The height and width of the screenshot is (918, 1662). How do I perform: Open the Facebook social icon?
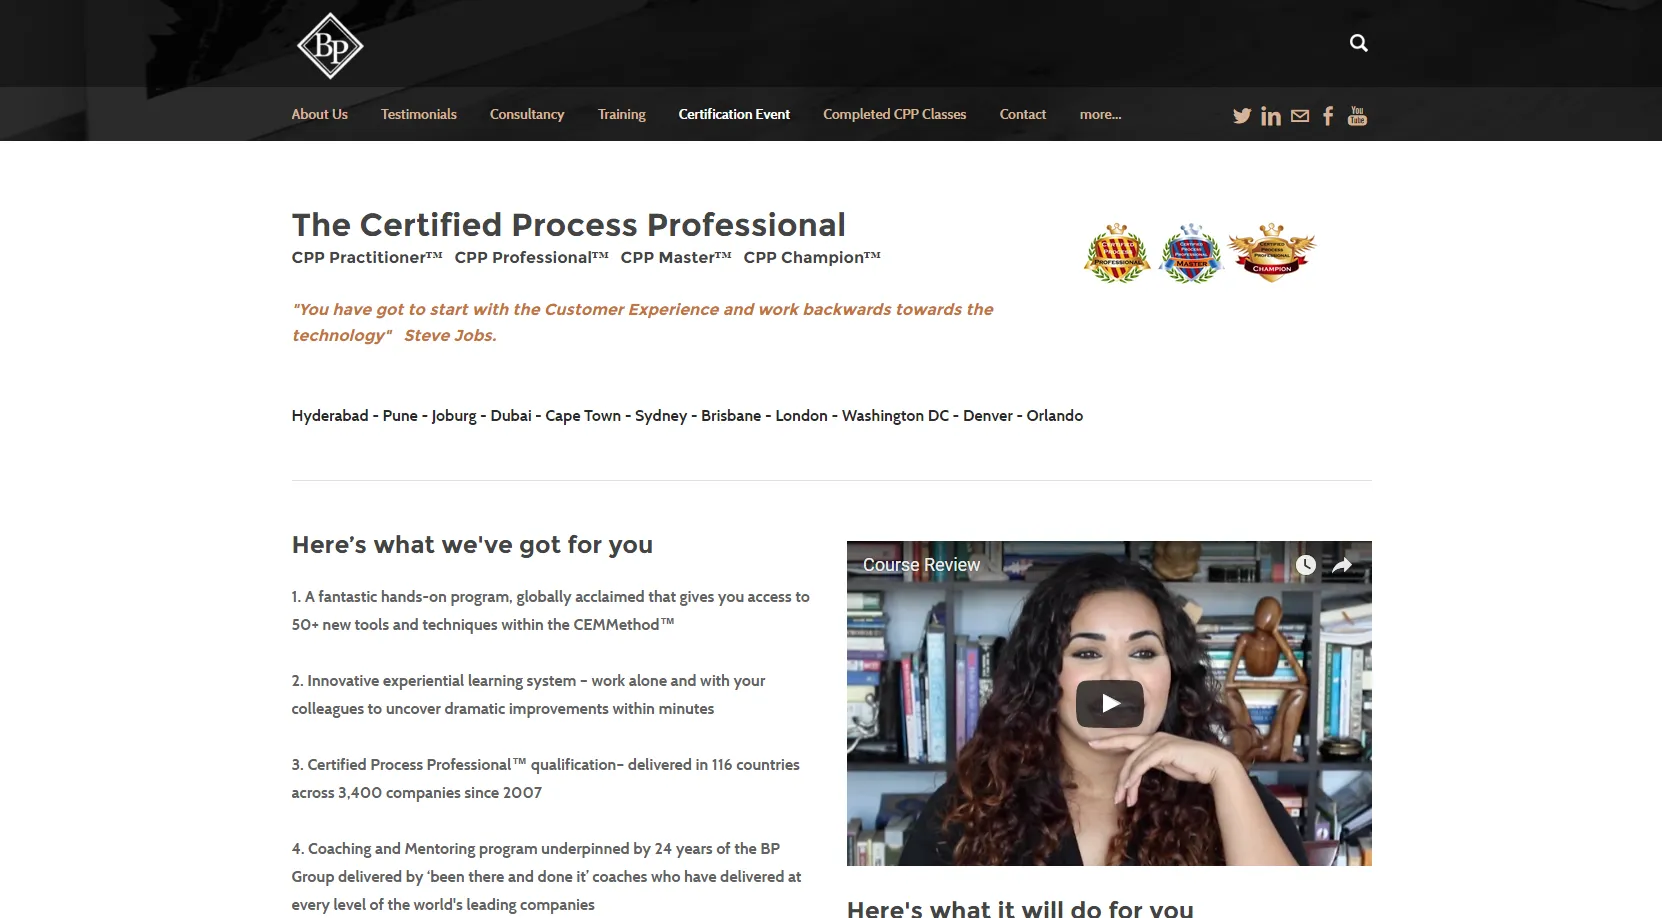pos(1328,116)
